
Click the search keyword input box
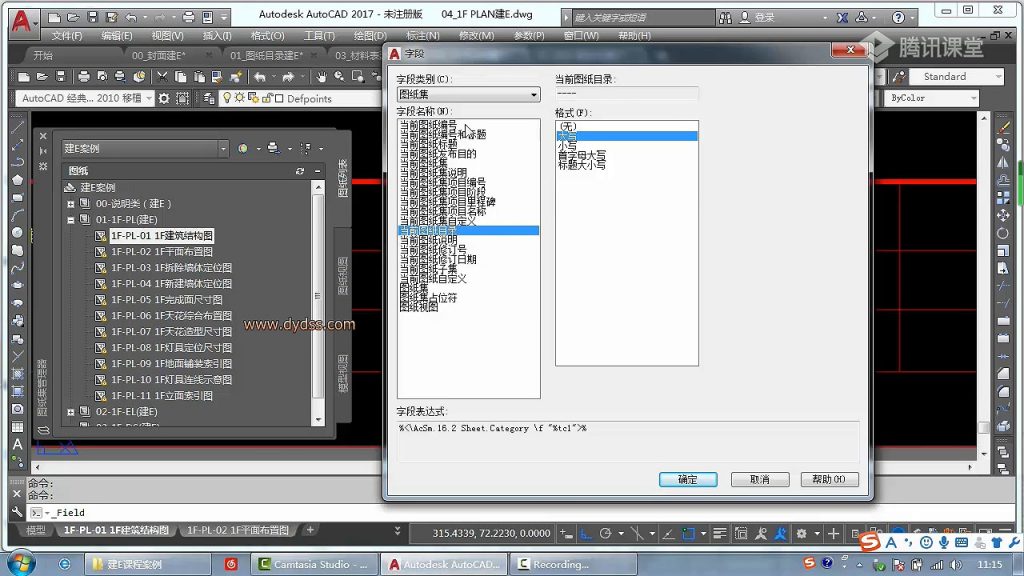[x=643, y=18]
